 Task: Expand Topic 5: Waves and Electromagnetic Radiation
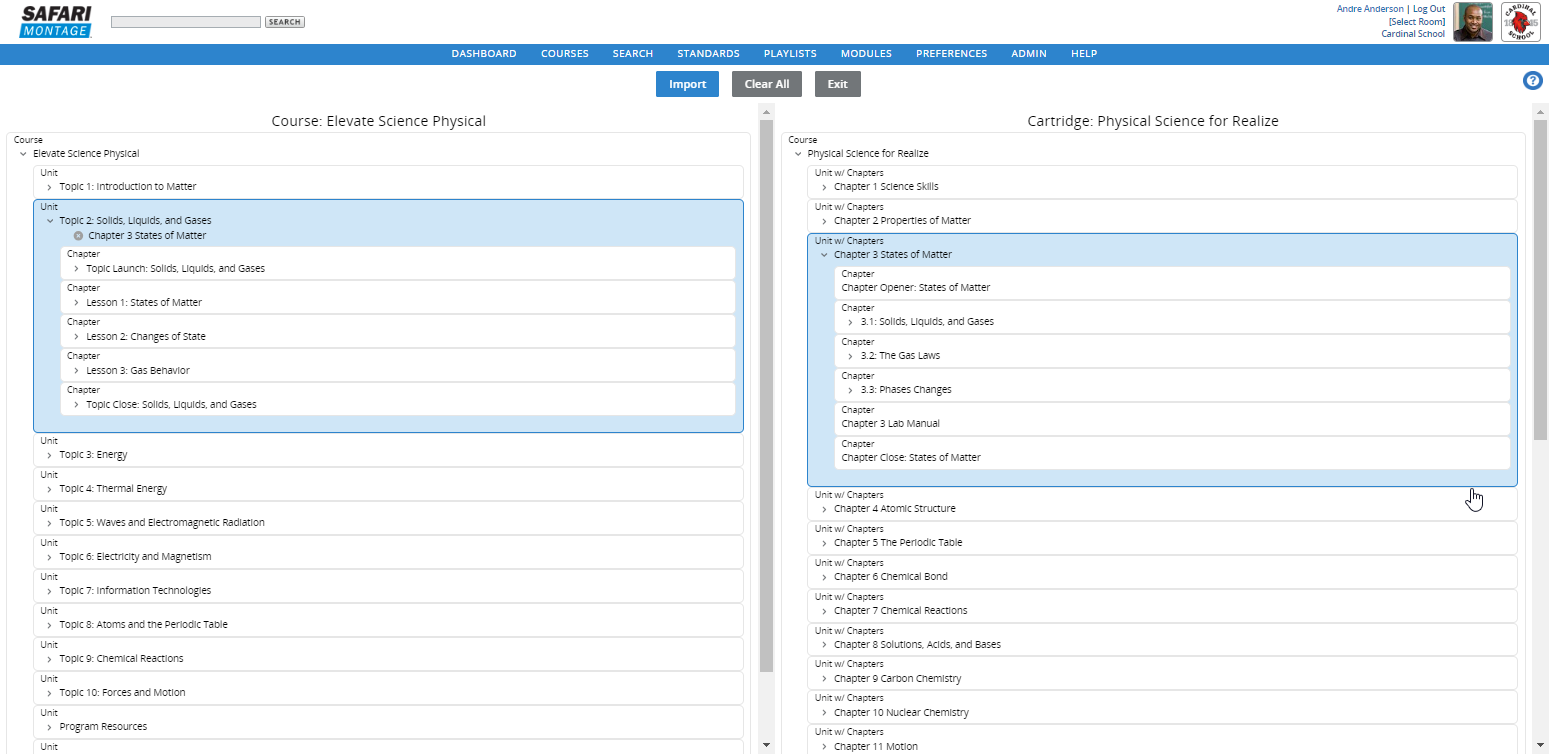tap(49, 523)
